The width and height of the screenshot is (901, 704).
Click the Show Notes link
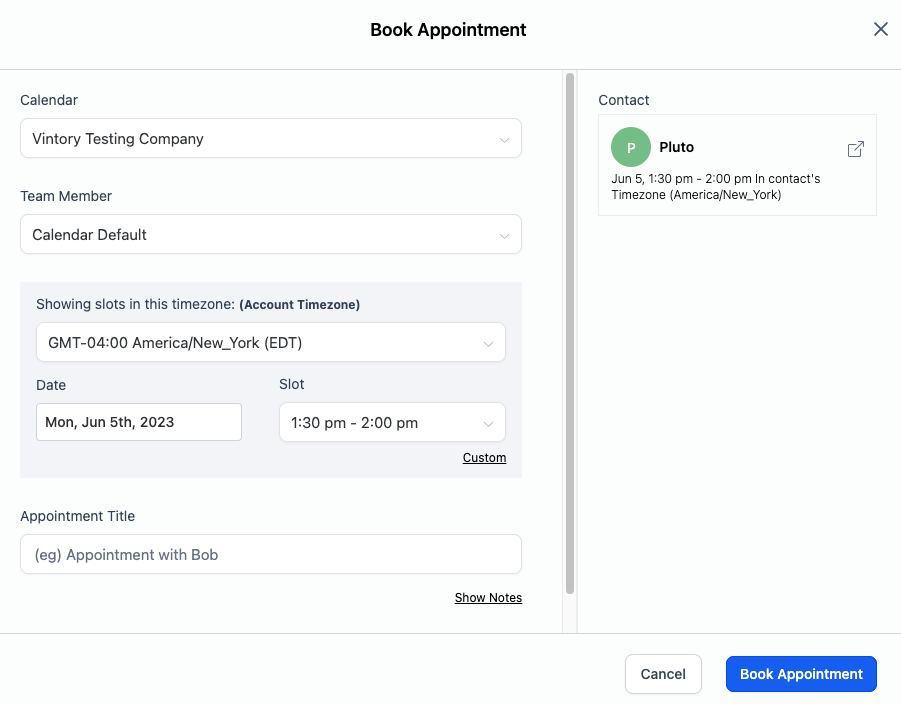[488, 598]
